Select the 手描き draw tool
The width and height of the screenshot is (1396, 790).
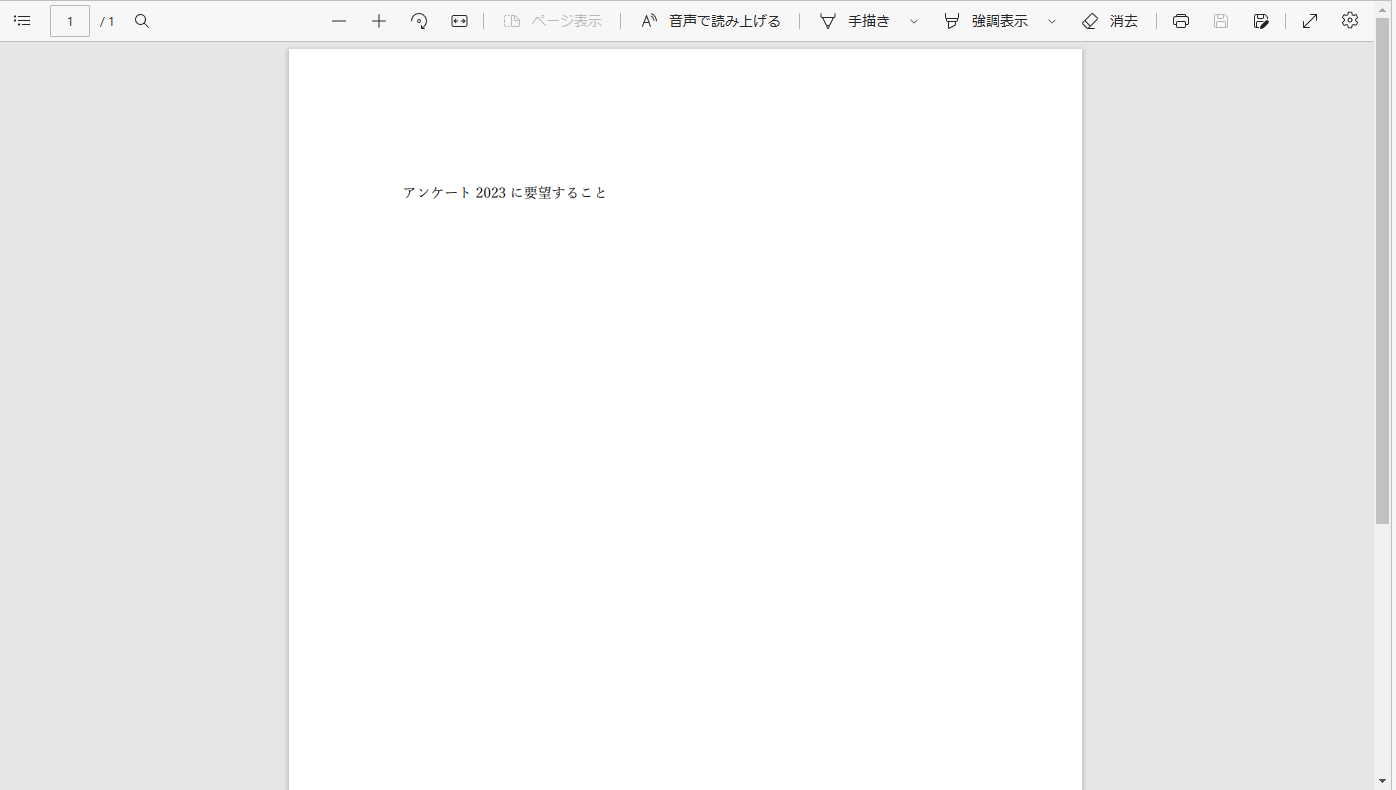pos(855,21)
